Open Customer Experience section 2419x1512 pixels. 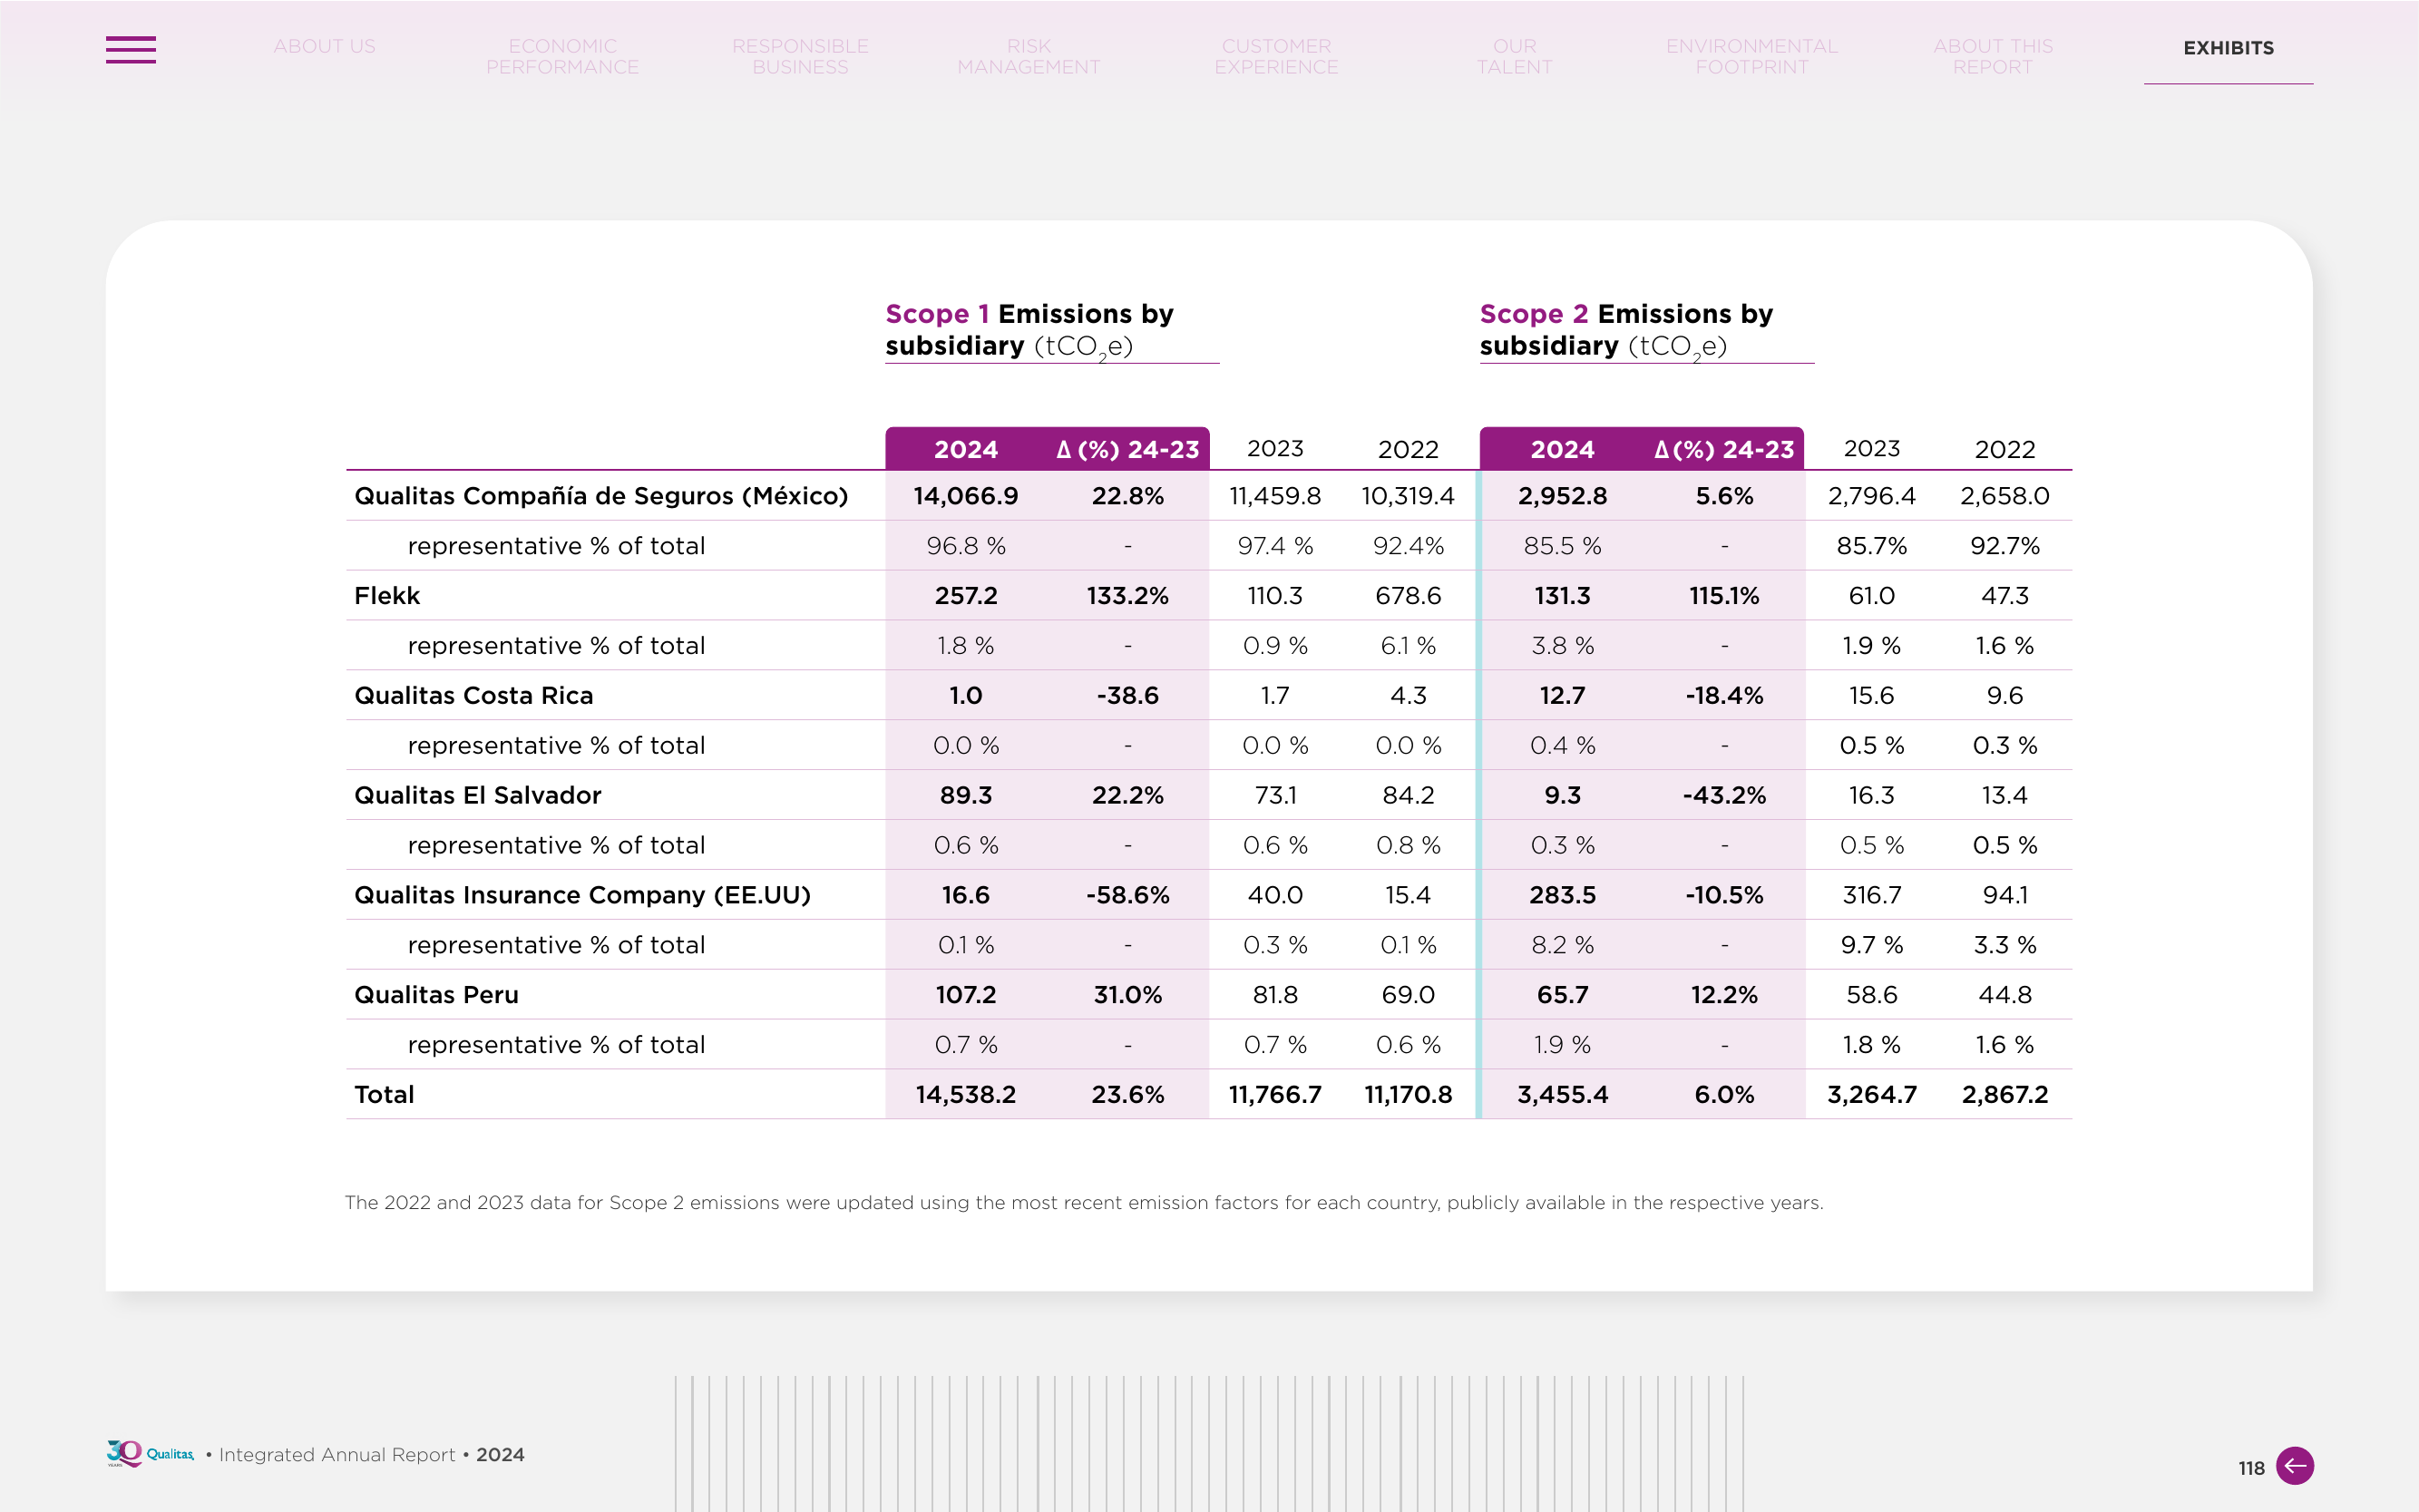1276,57
